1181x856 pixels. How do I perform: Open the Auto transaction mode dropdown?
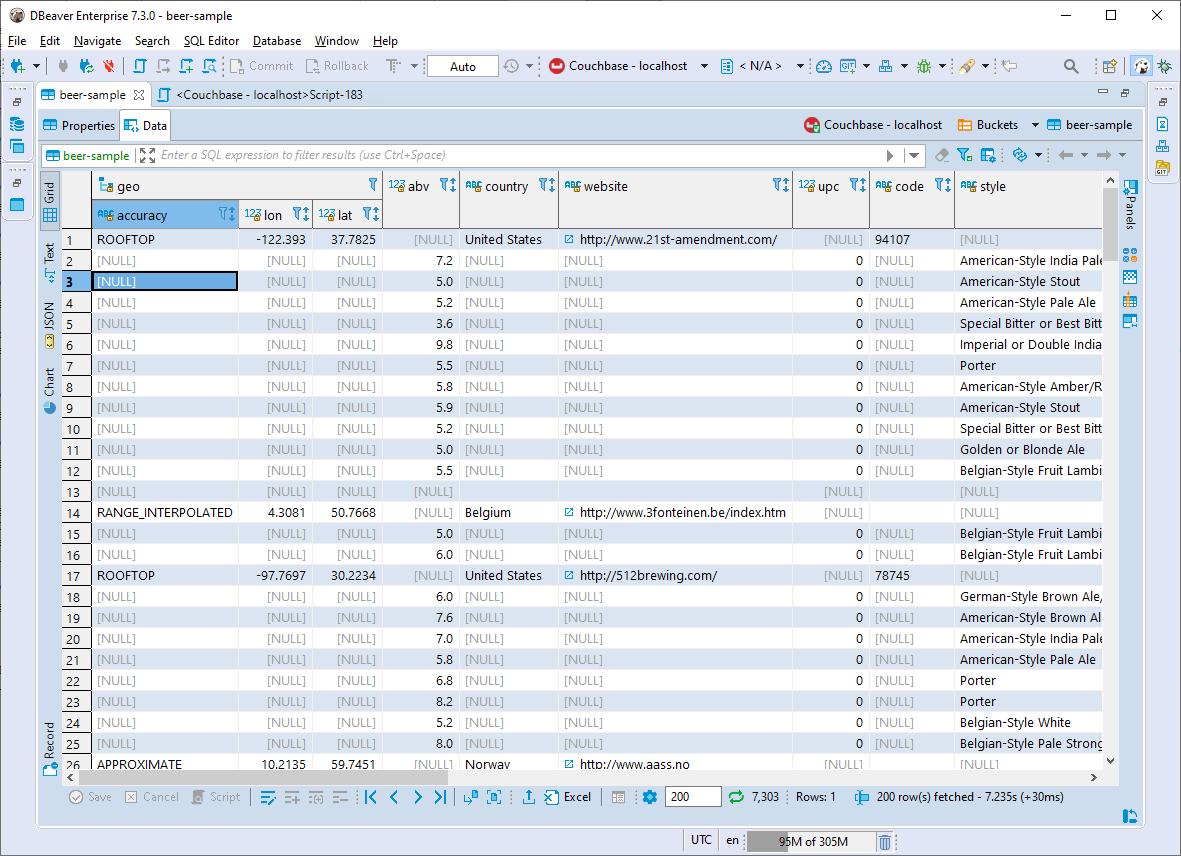tap(463, 66)
